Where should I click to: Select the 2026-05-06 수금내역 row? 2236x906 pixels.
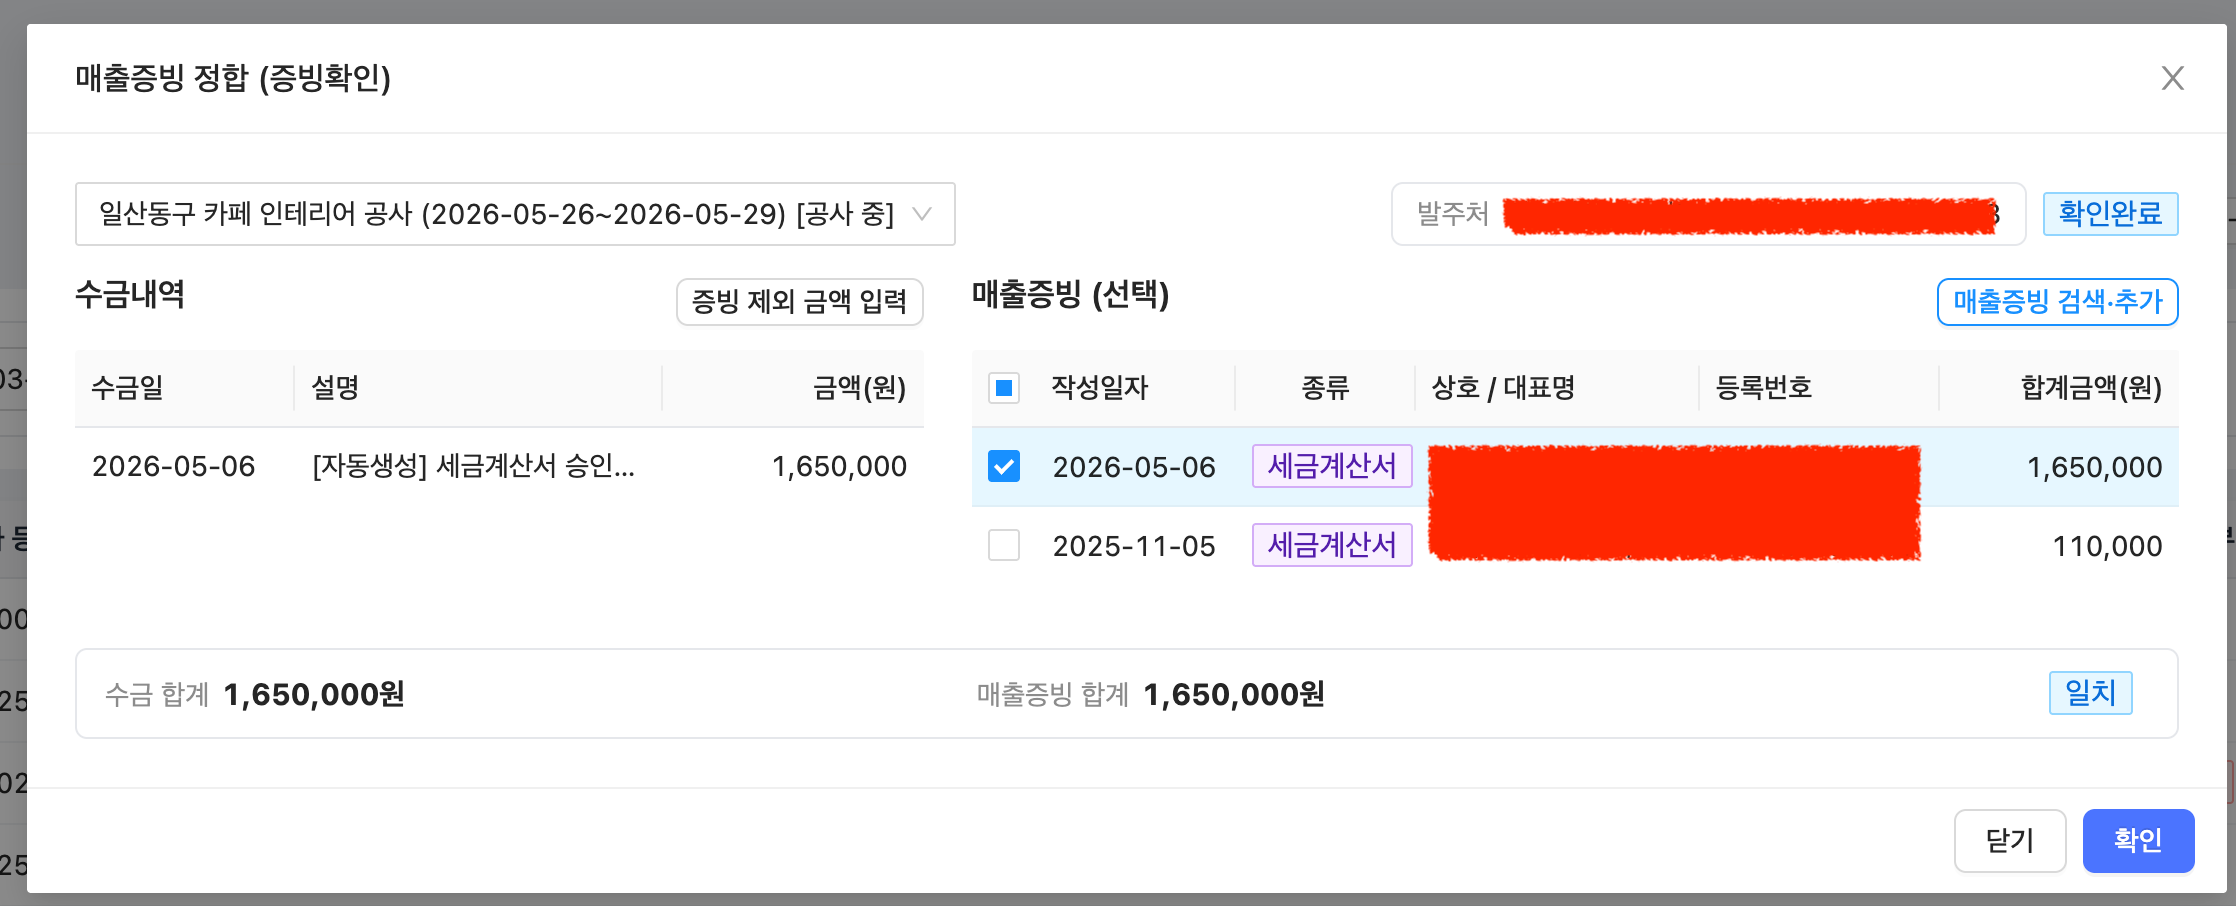(499, 466)
